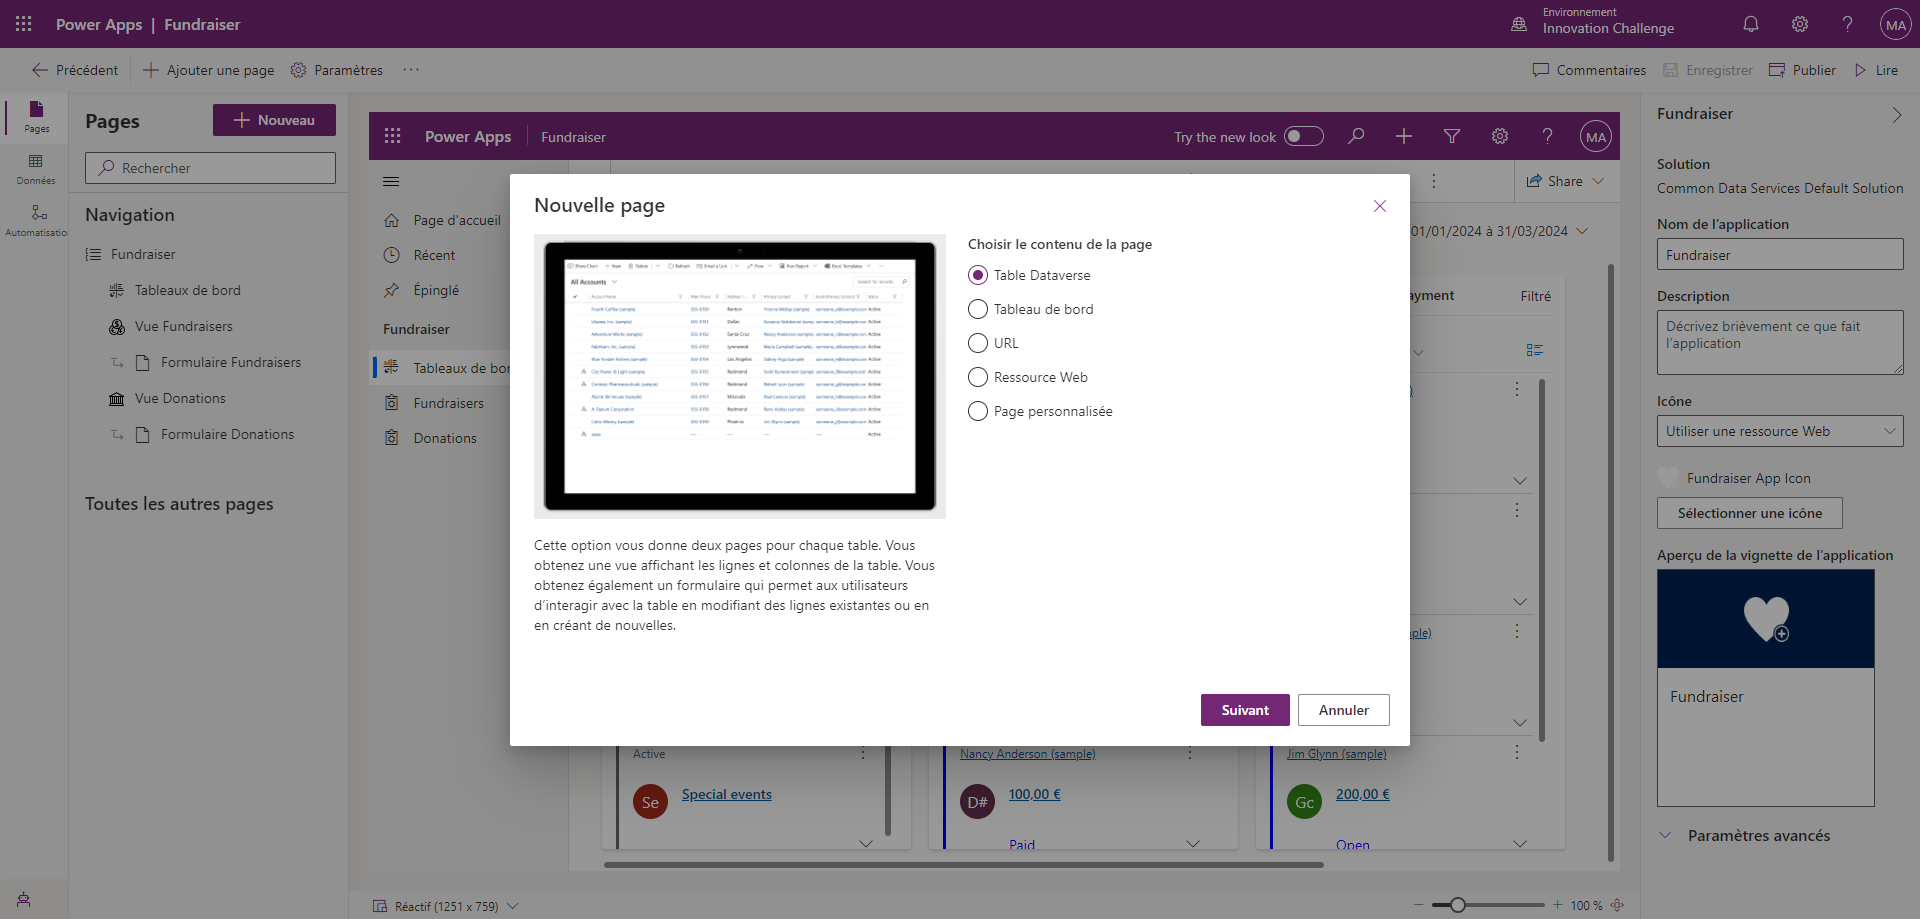The width and height of the screenshot is (1920, 919).
Task: Click the search magnifier in preview header
Action: pos(1356,136)
